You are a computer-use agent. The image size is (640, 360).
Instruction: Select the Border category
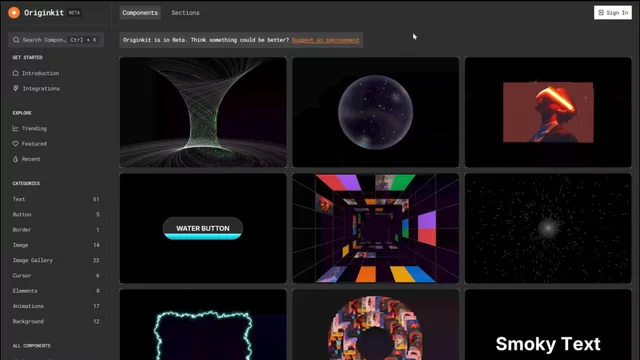pyautogui.click(x=56, y=230)
